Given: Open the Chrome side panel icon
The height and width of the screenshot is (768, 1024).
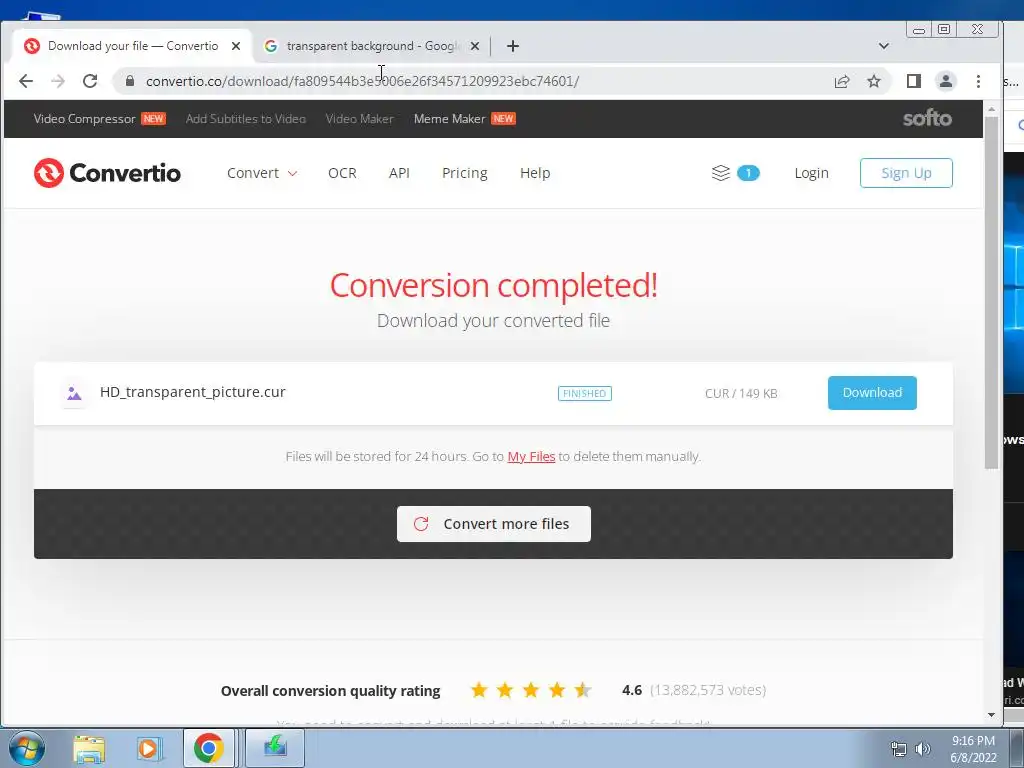Looking at the screenshot, I should click(x=914, y=81).
